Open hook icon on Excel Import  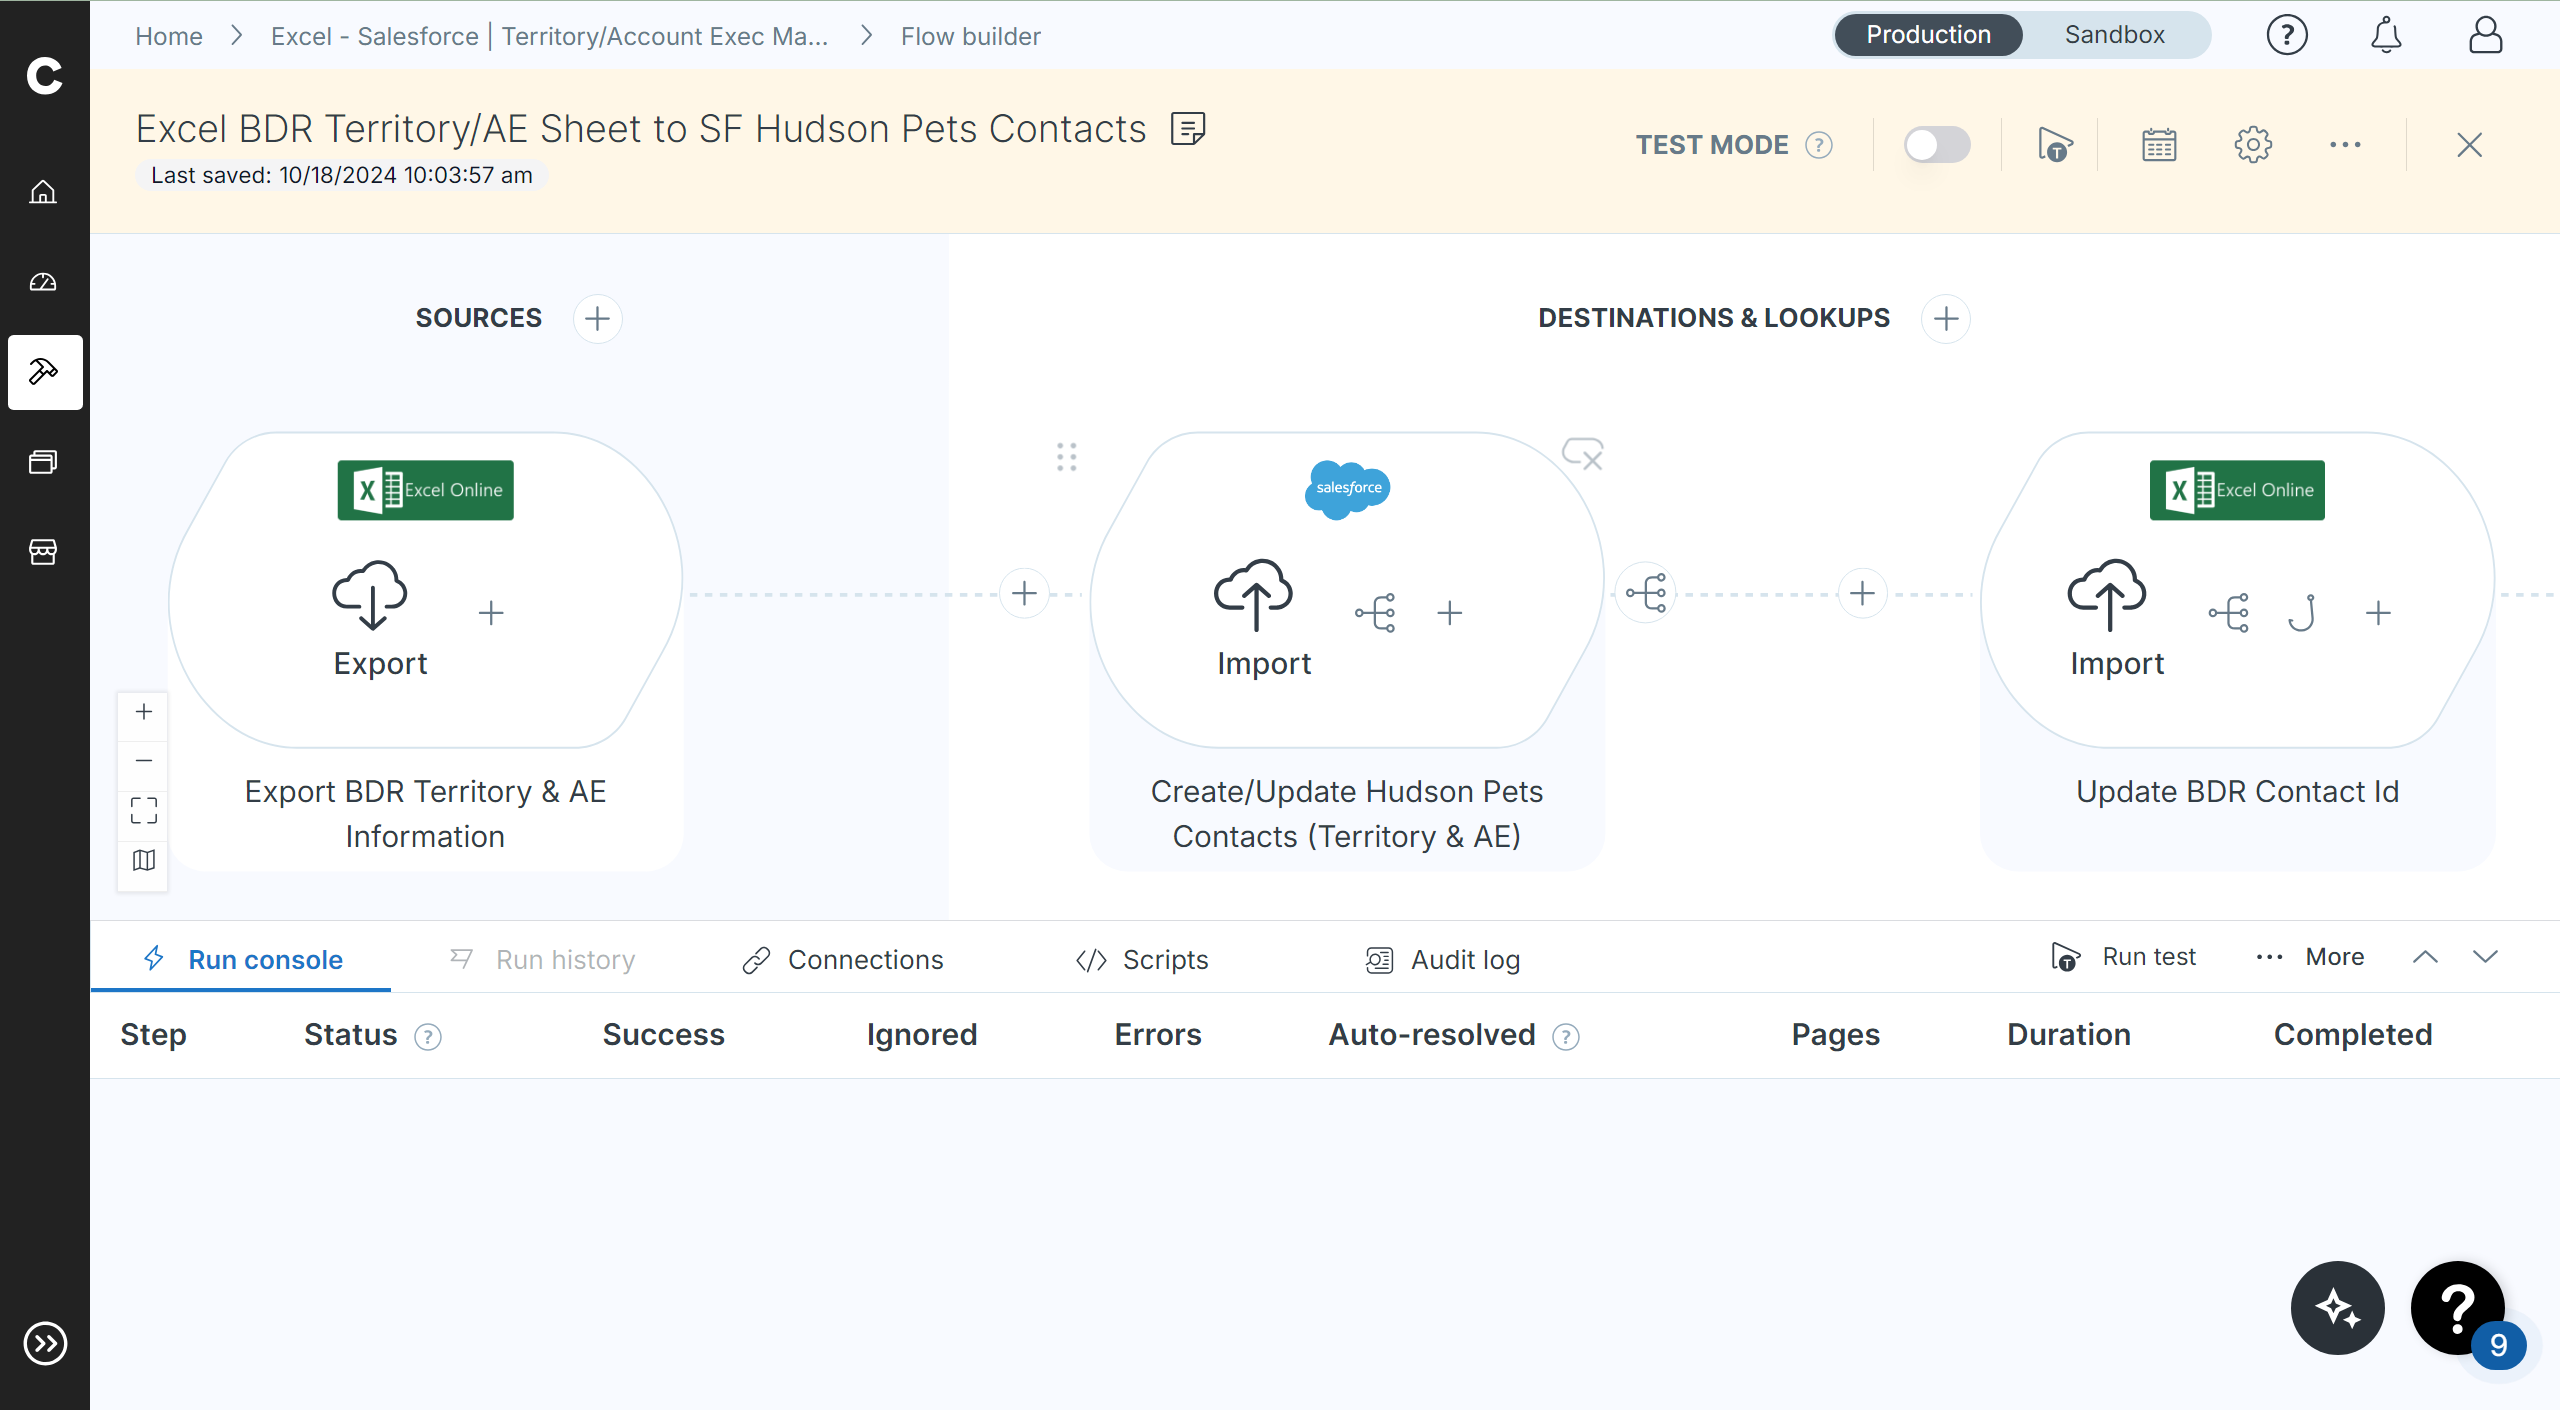tap(2303, 613)
